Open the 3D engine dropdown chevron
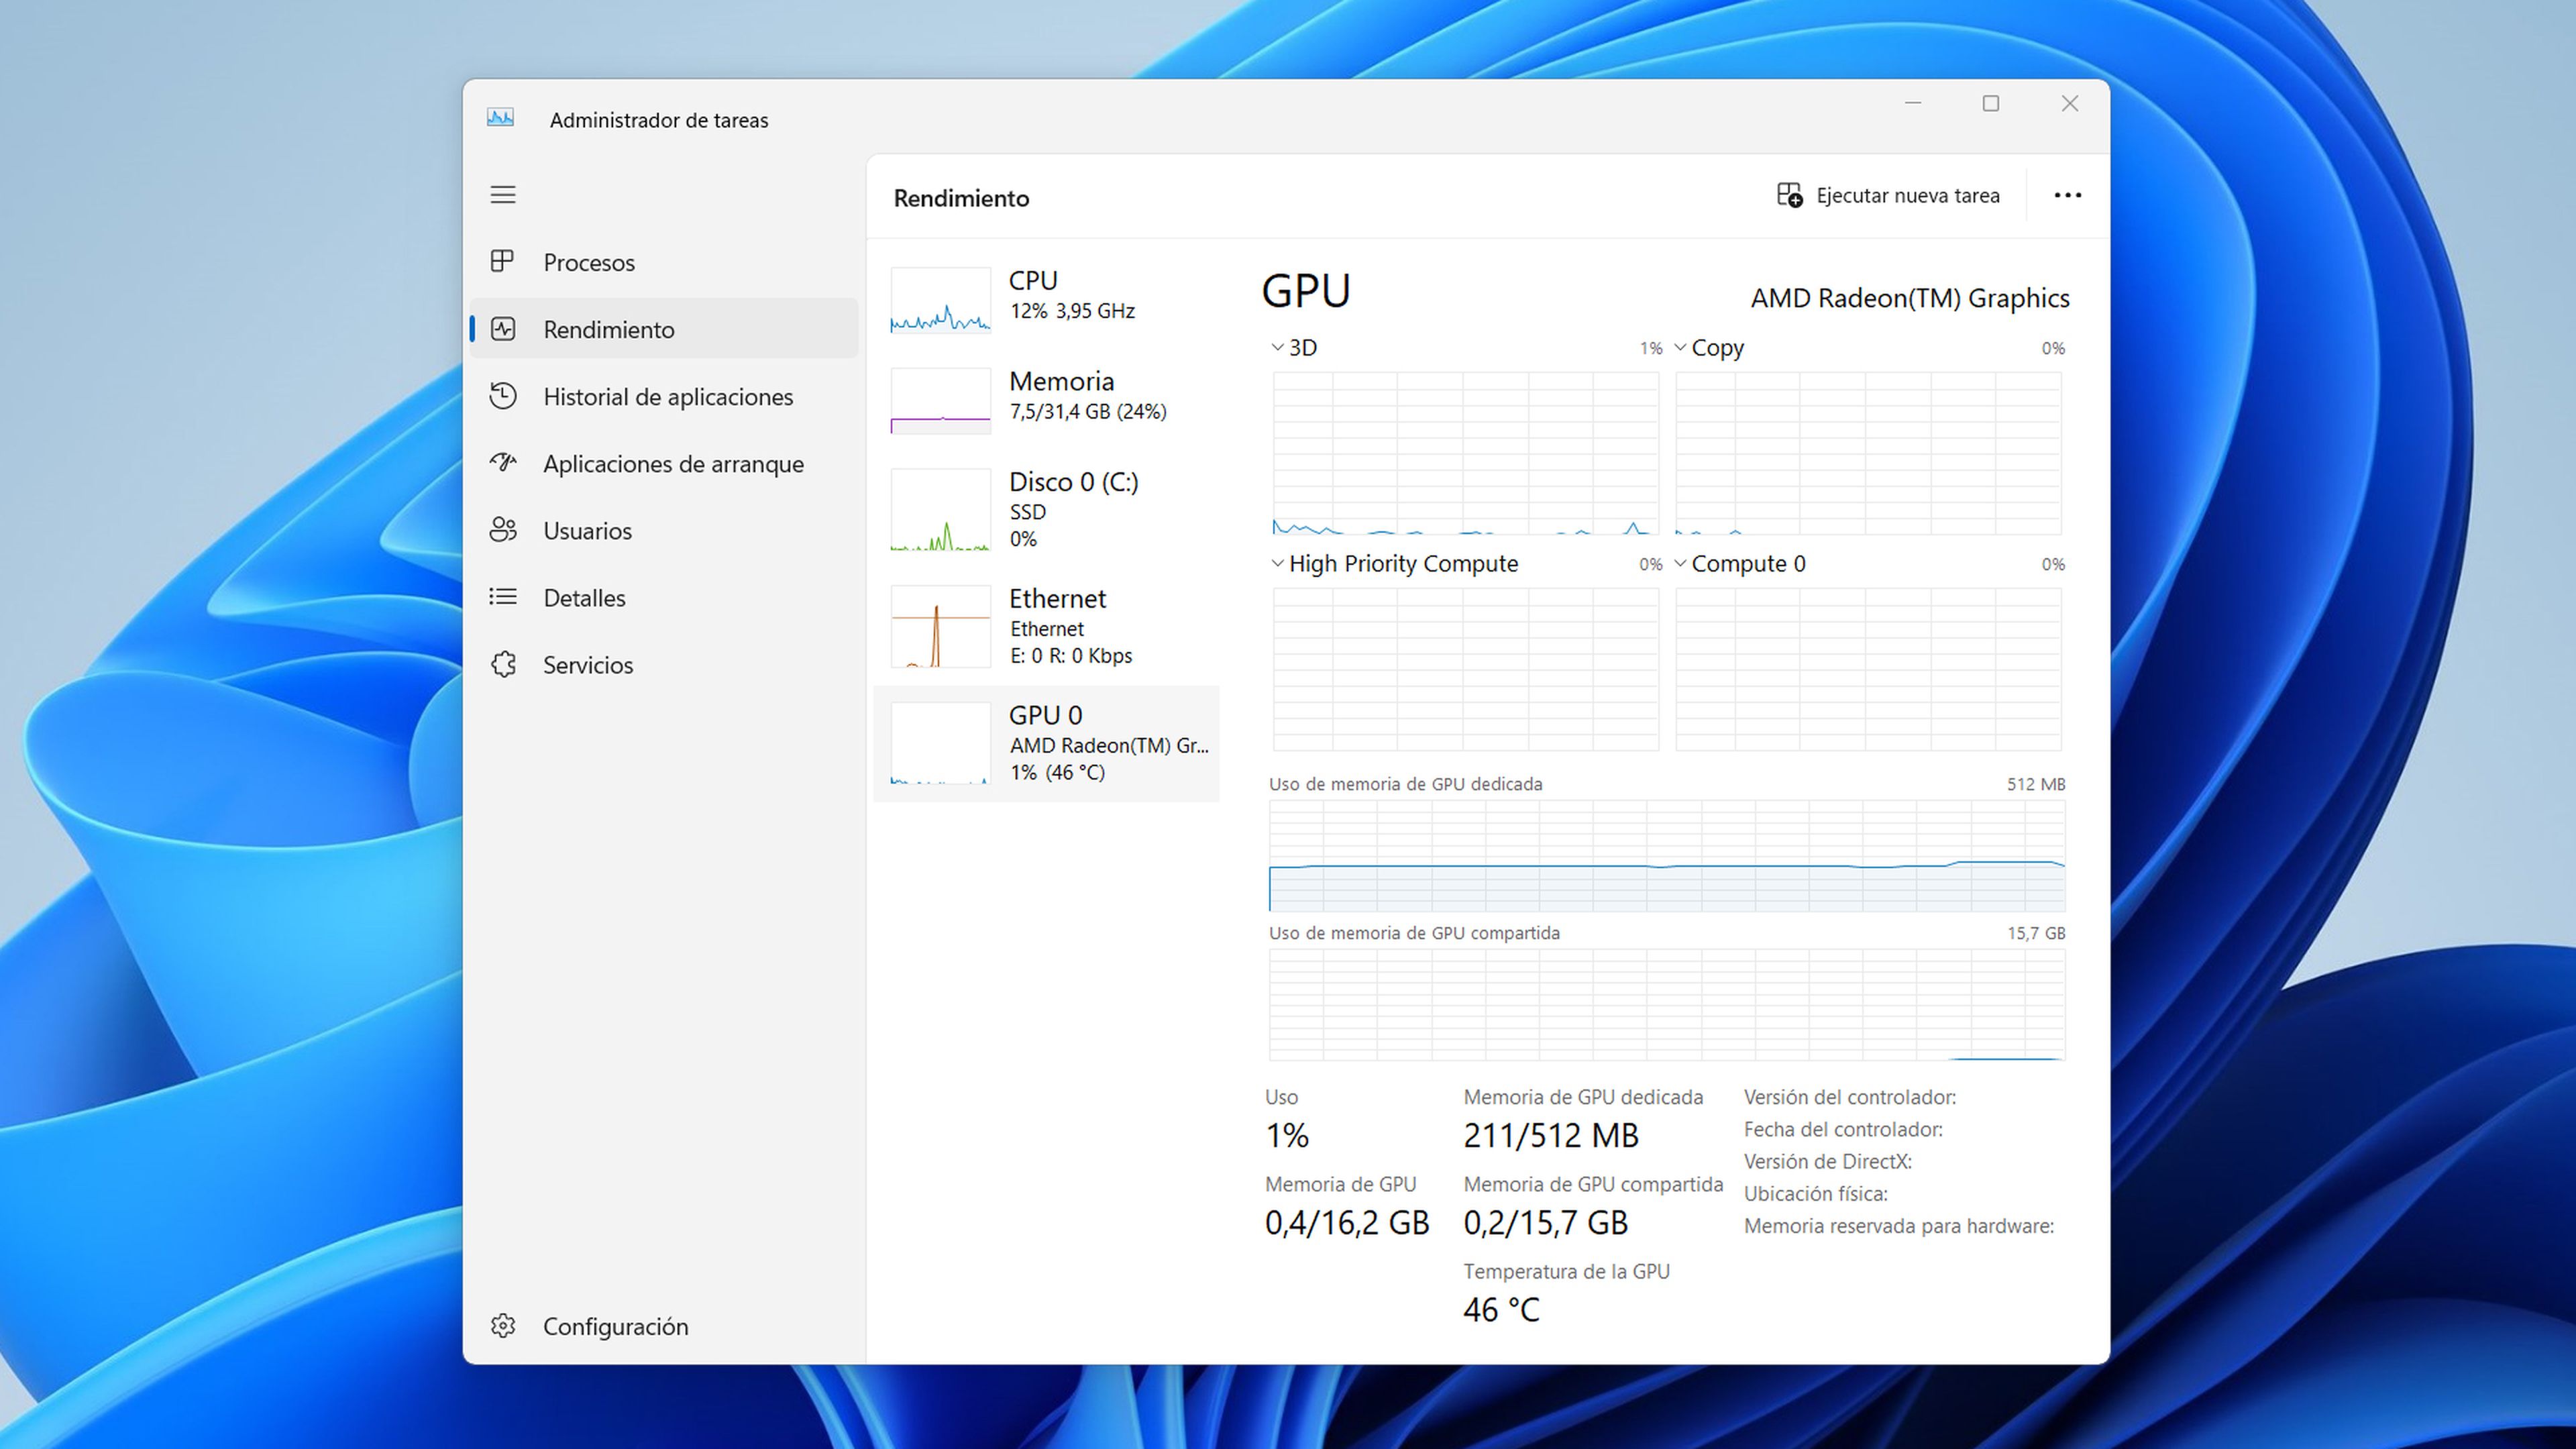 click(x=1277, y=347)
